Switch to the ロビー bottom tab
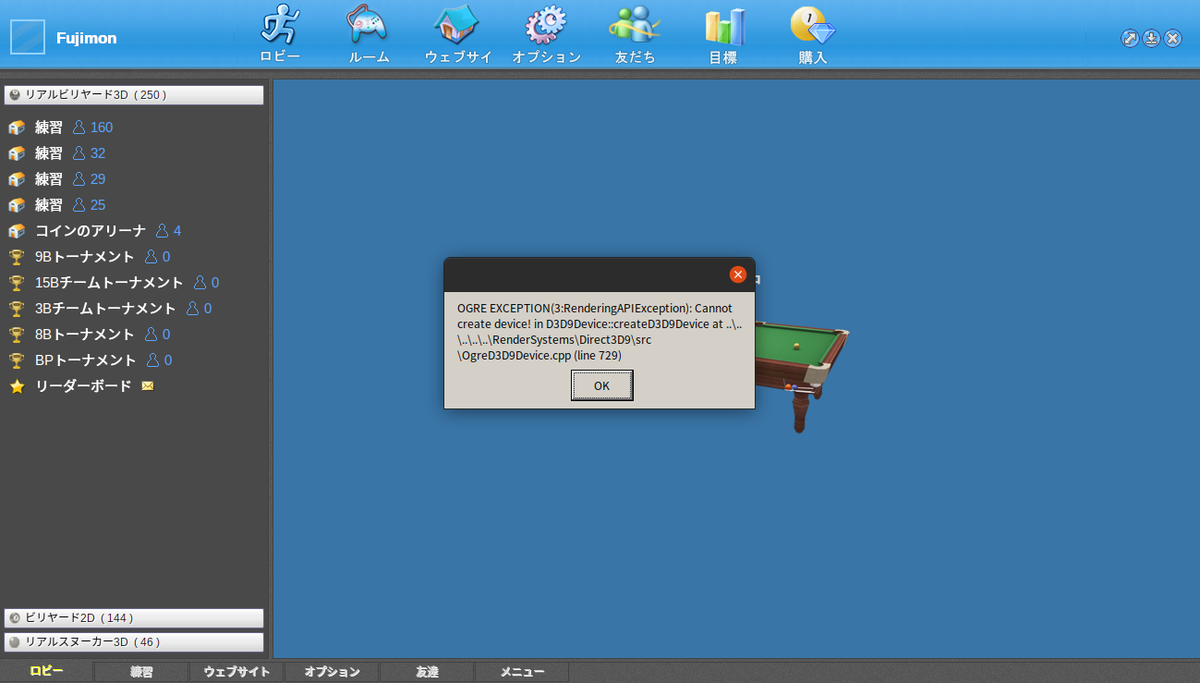 [47, 672]
